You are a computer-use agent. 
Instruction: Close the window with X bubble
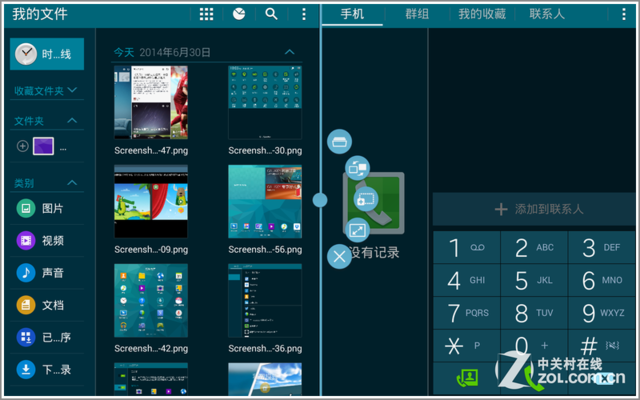(x=339, y=257)
